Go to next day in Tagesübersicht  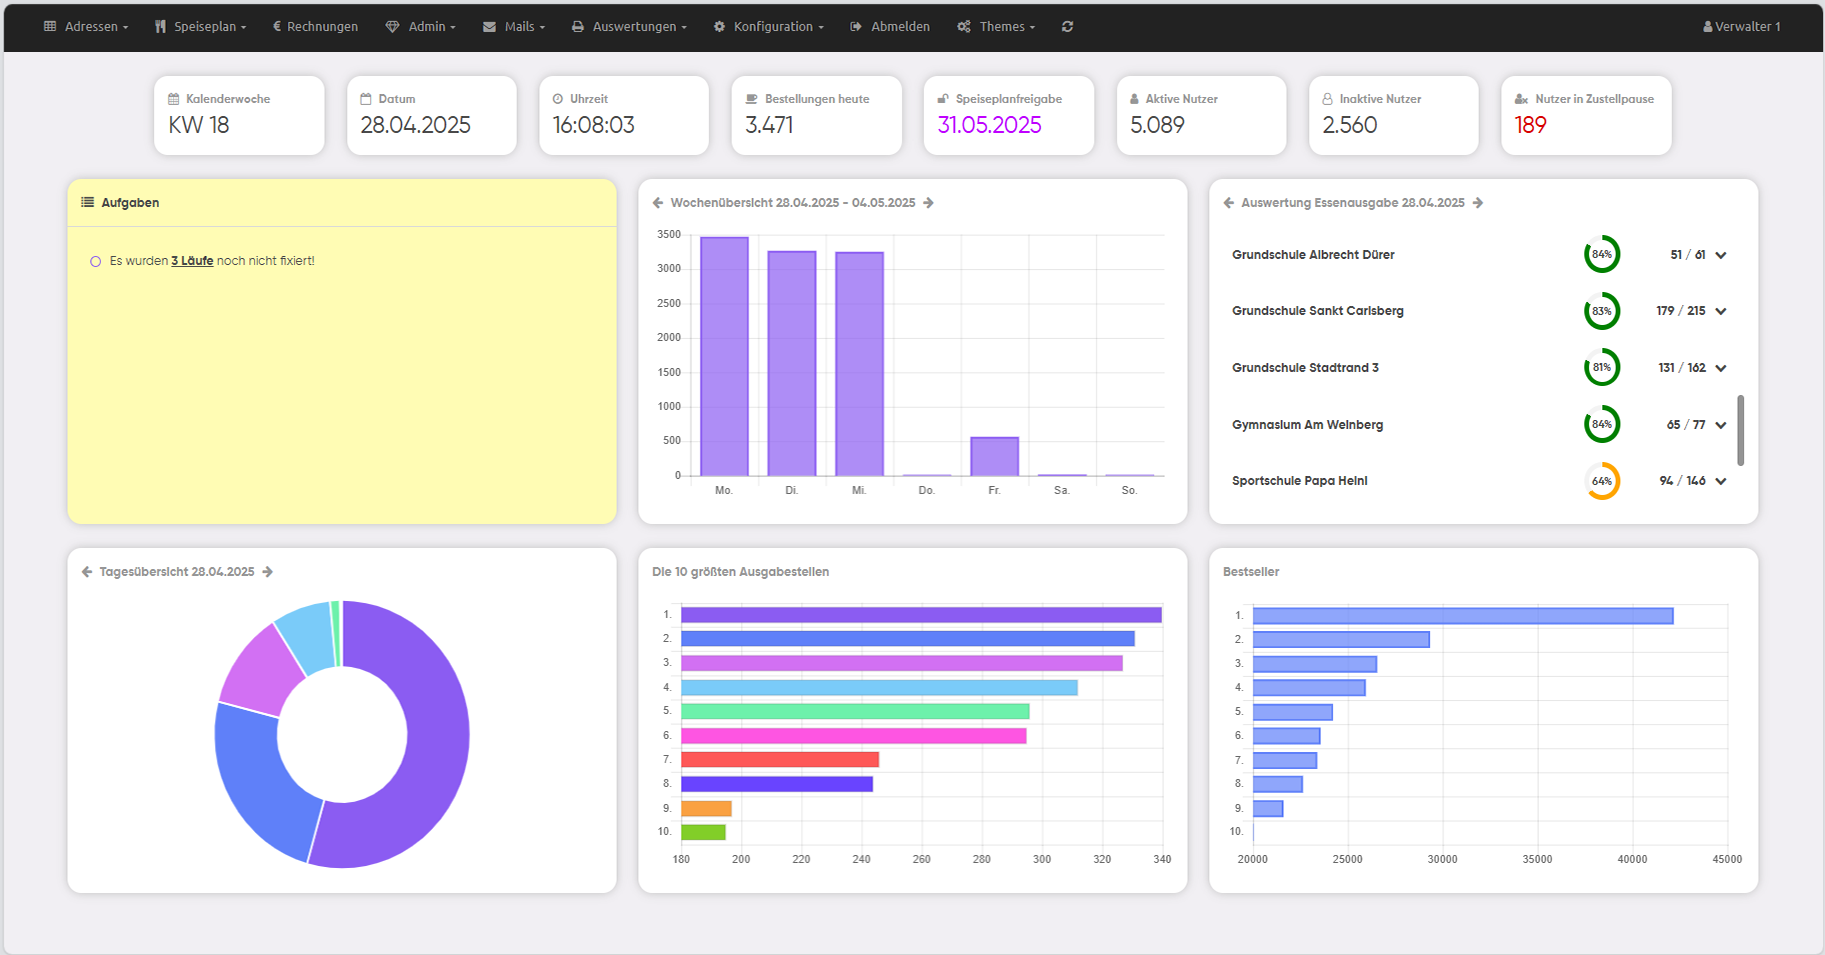pos(267,572)
